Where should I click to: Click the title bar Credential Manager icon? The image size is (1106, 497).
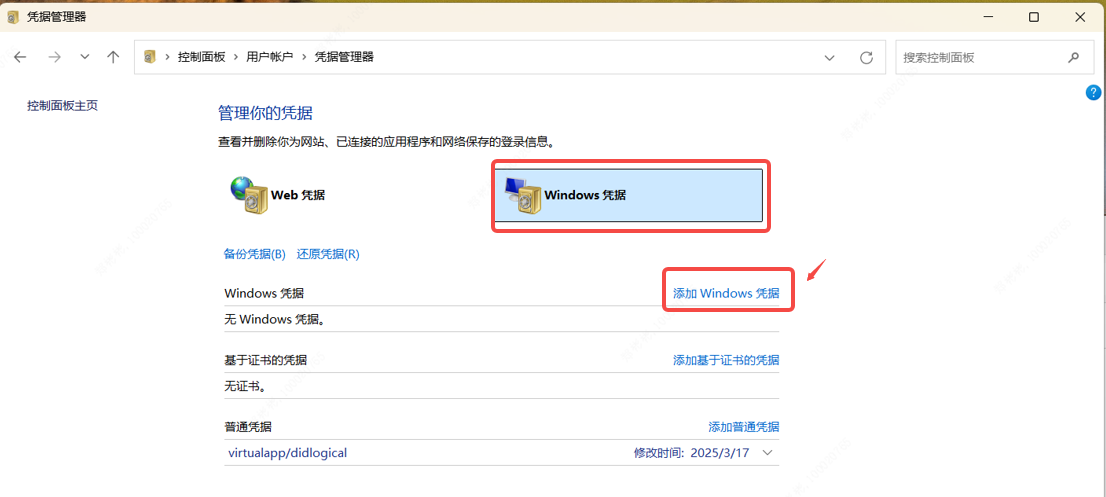(13, 17)
